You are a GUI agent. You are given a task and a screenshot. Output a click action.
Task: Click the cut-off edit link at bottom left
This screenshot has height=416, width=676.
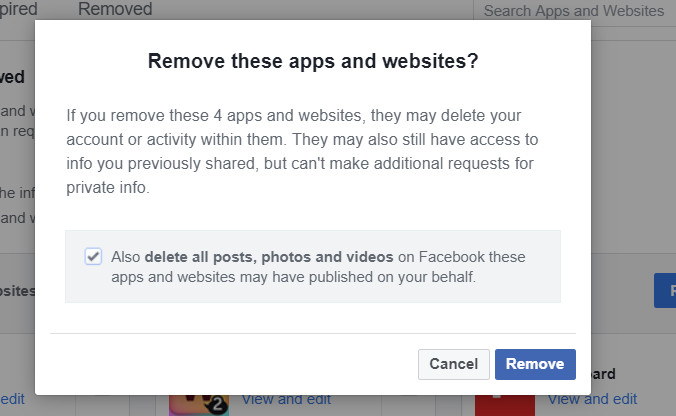coord(11,399)
